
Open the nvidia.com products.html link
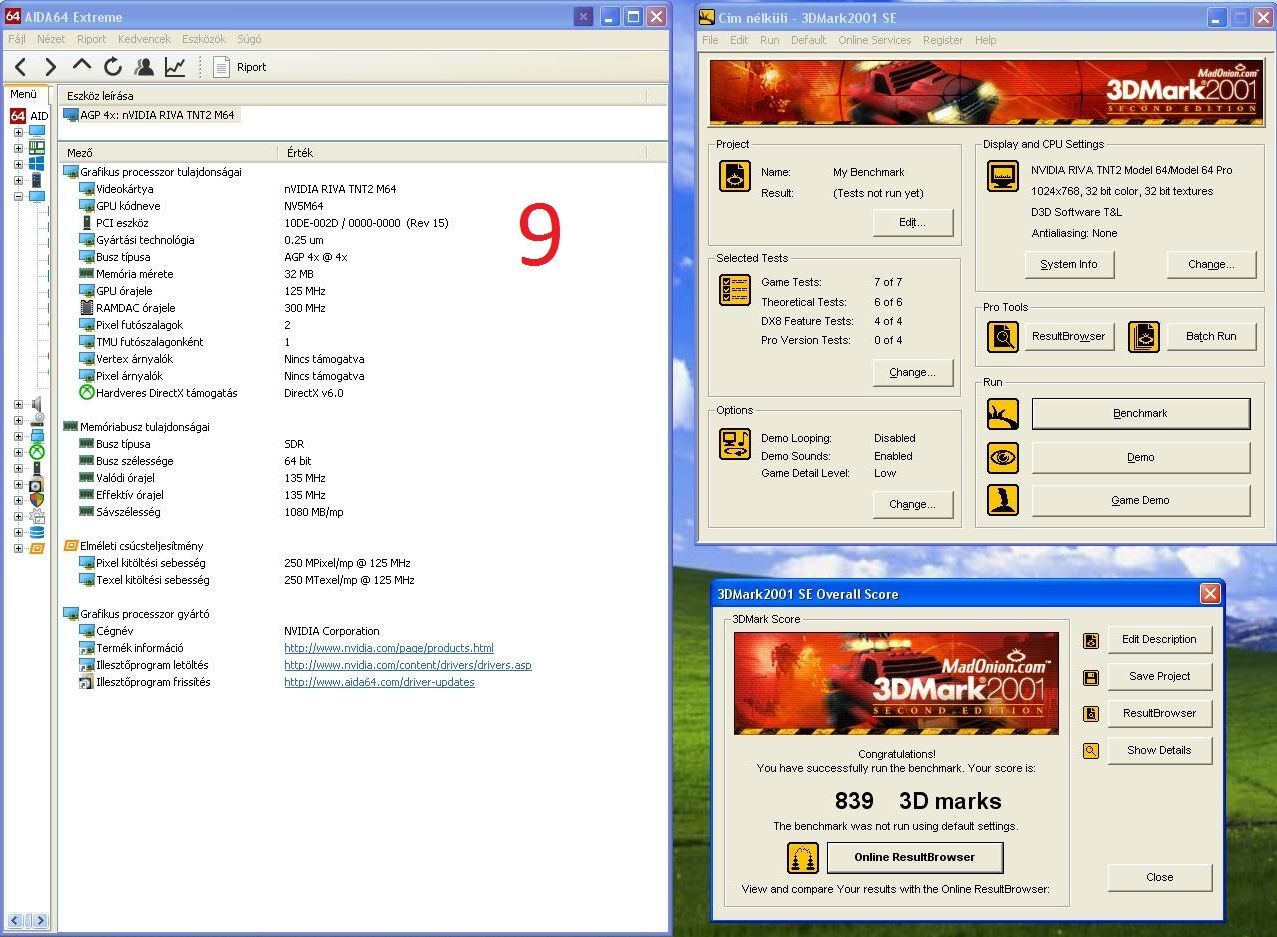click(389, 648)
